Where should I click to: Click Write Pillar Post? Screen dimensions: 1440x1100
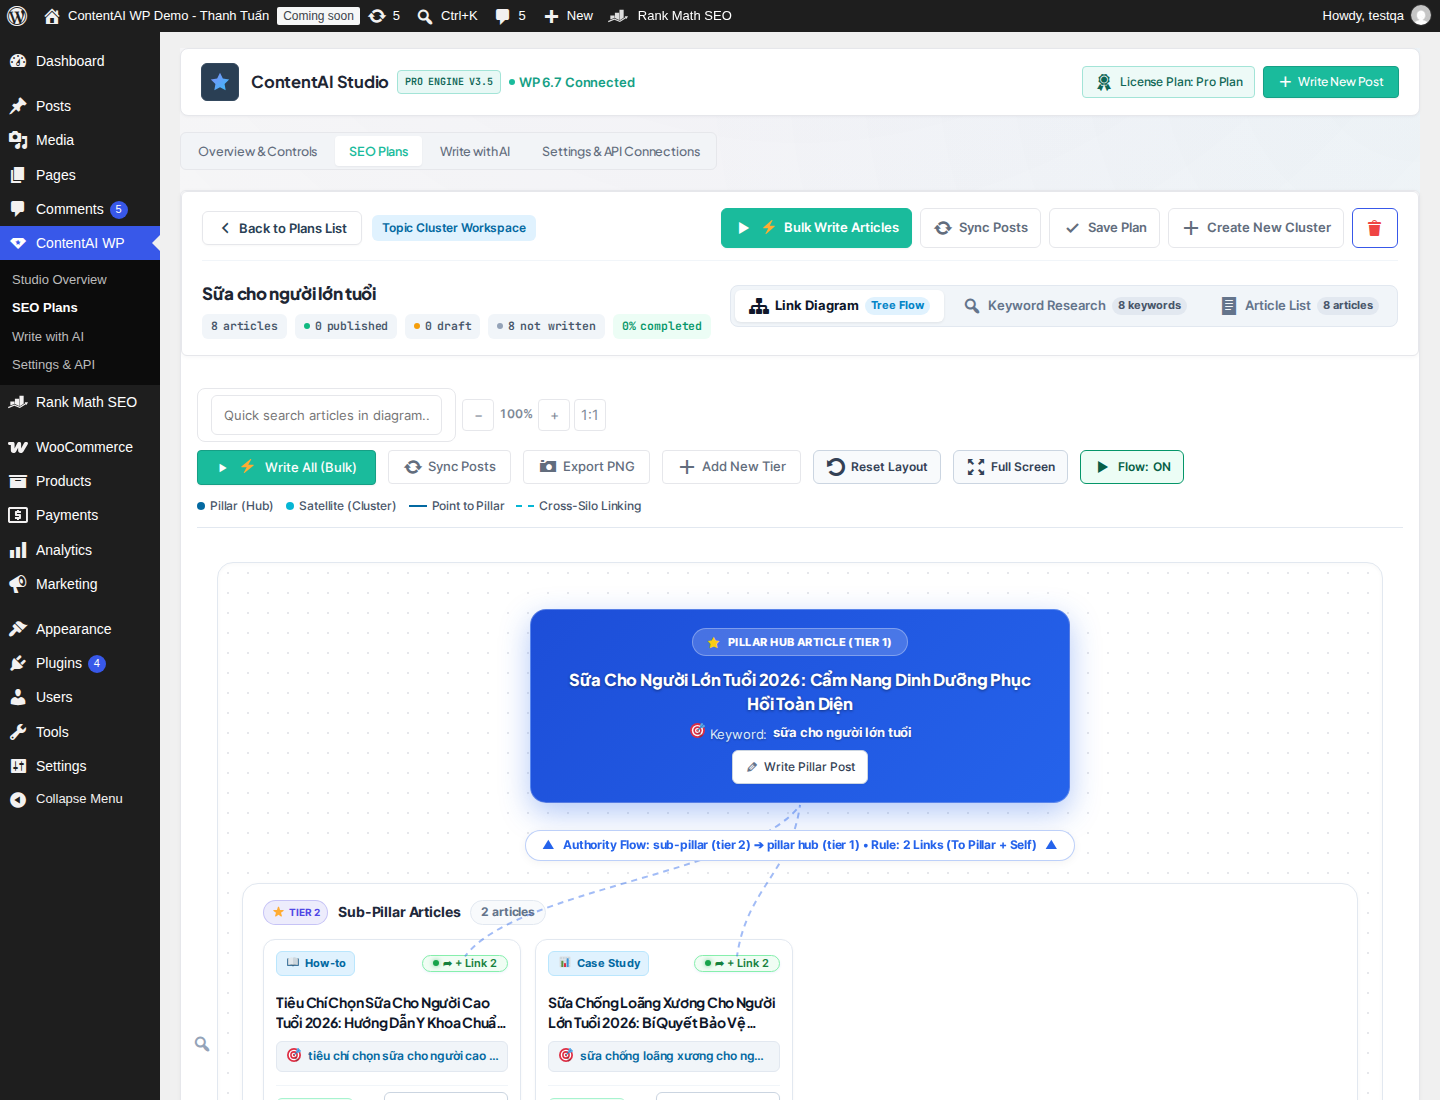800,767
